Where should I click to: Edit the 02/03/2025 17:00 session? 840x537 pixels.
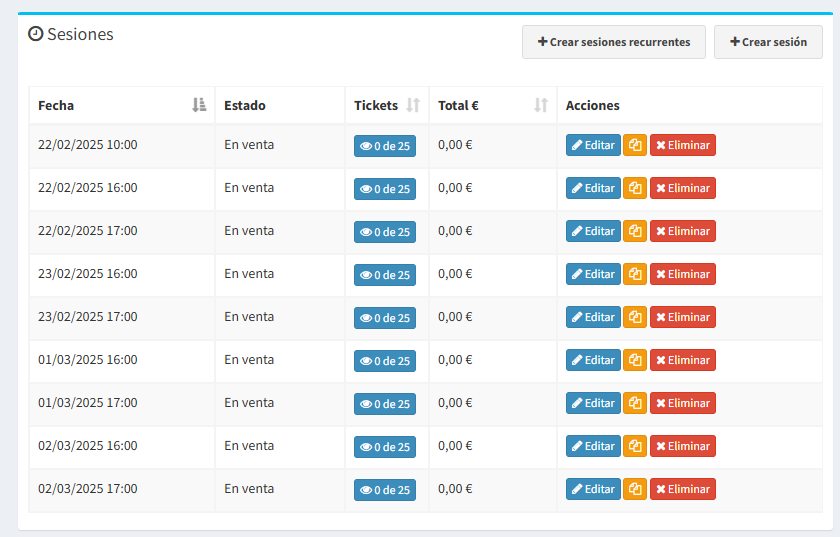click(x=593, y=489)
